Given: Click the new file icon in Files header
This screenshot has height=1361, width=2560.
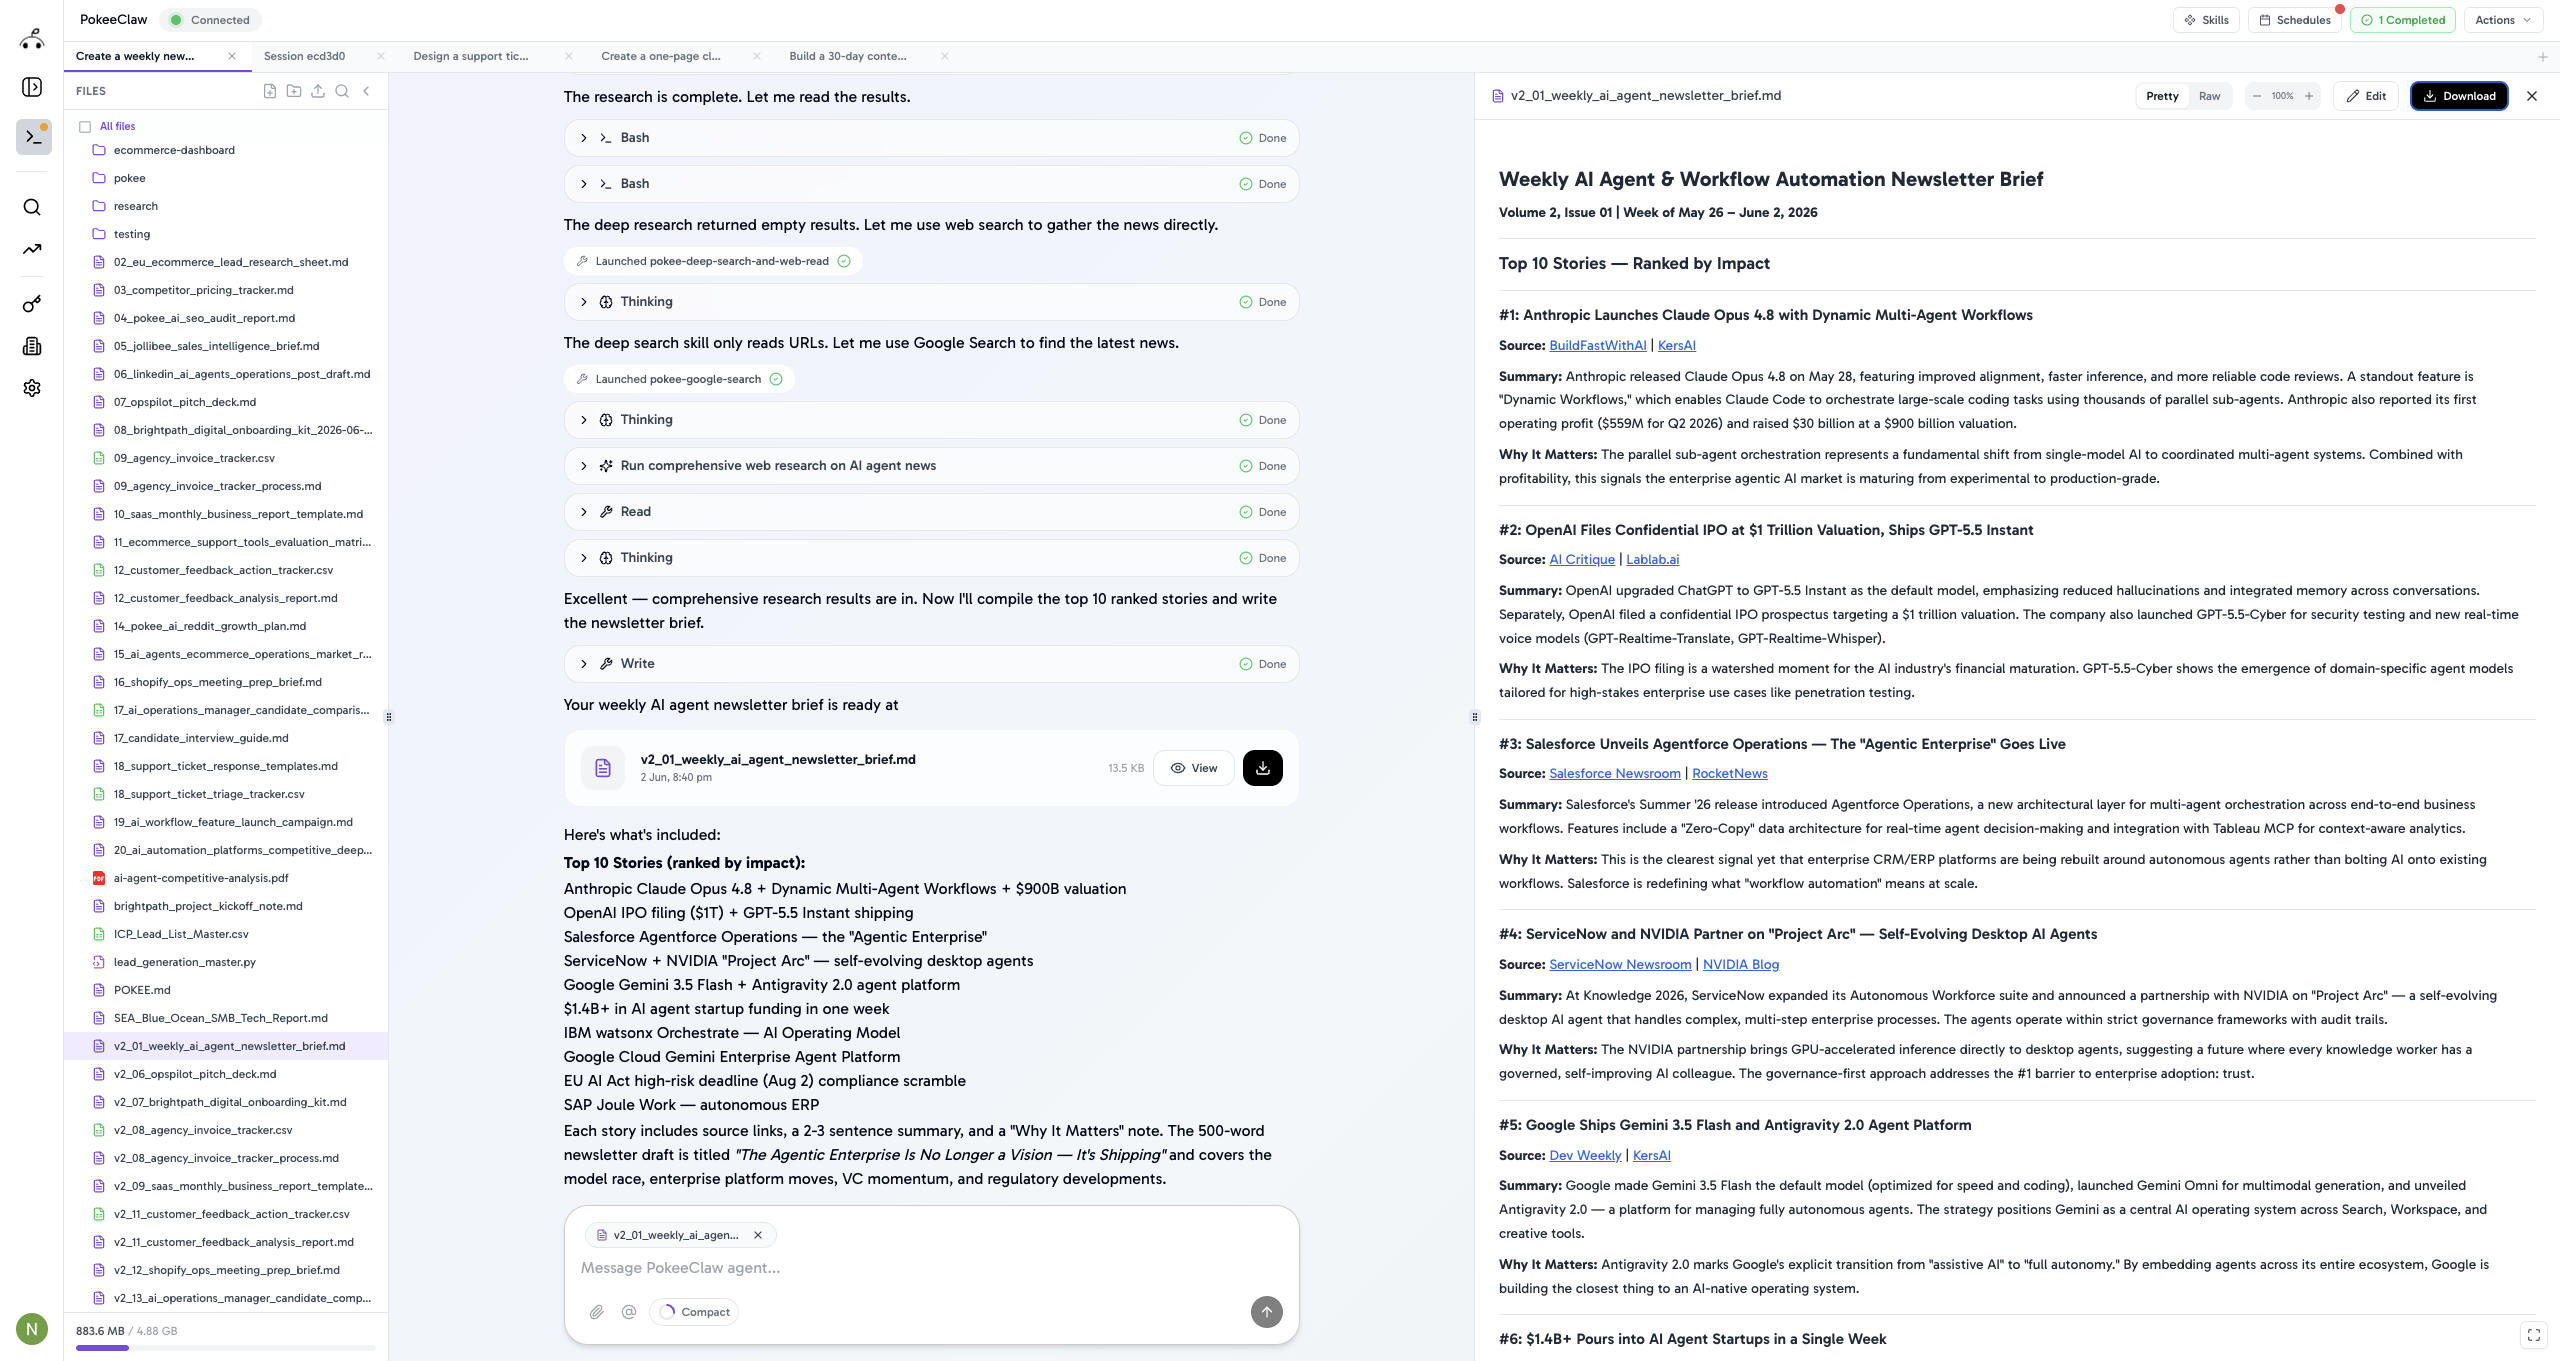Looking at the screenshot, I should tap(270, 91).
